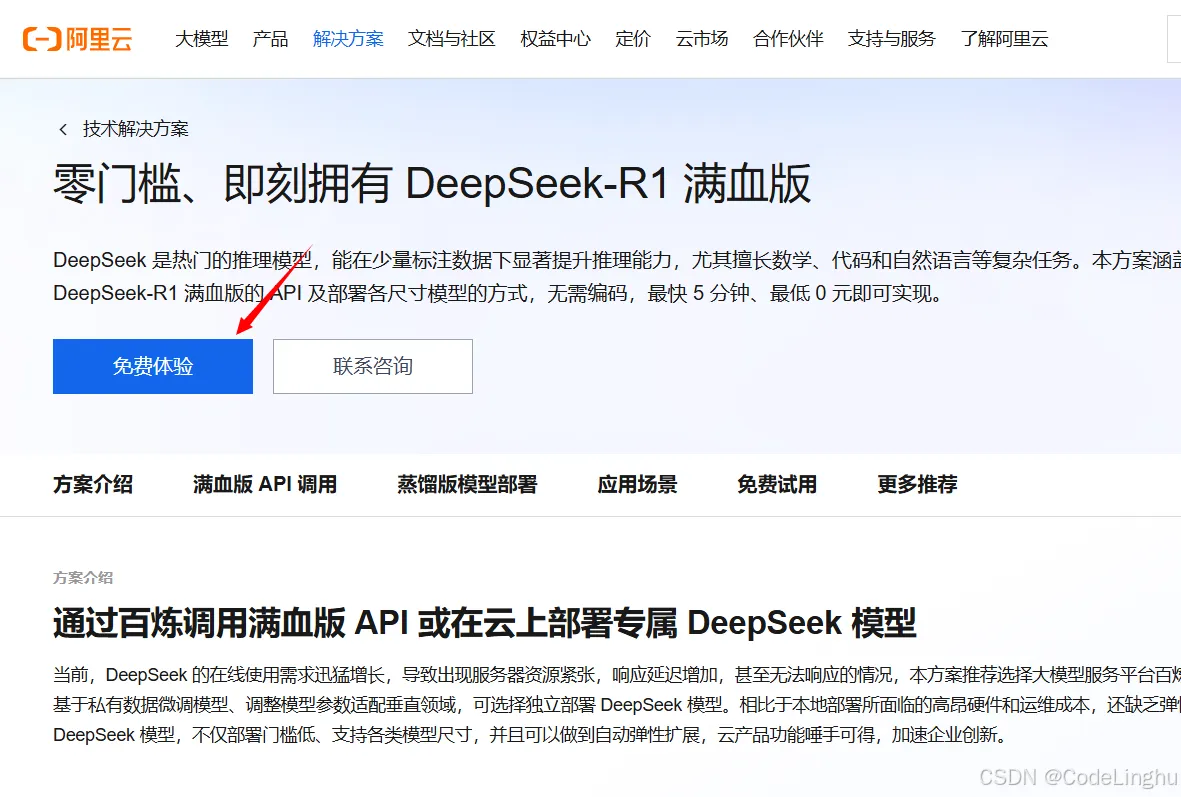Switch to the 方案介绍 tab

(93, 484)
